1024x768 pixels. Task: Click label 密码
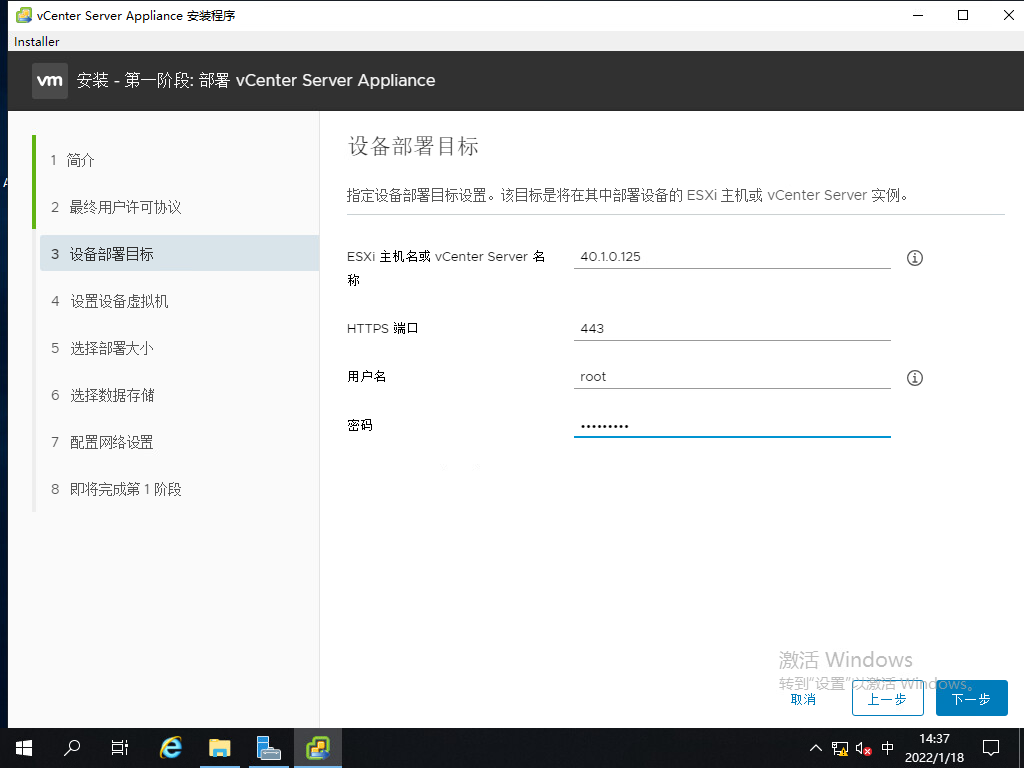[x=360, y=425]
